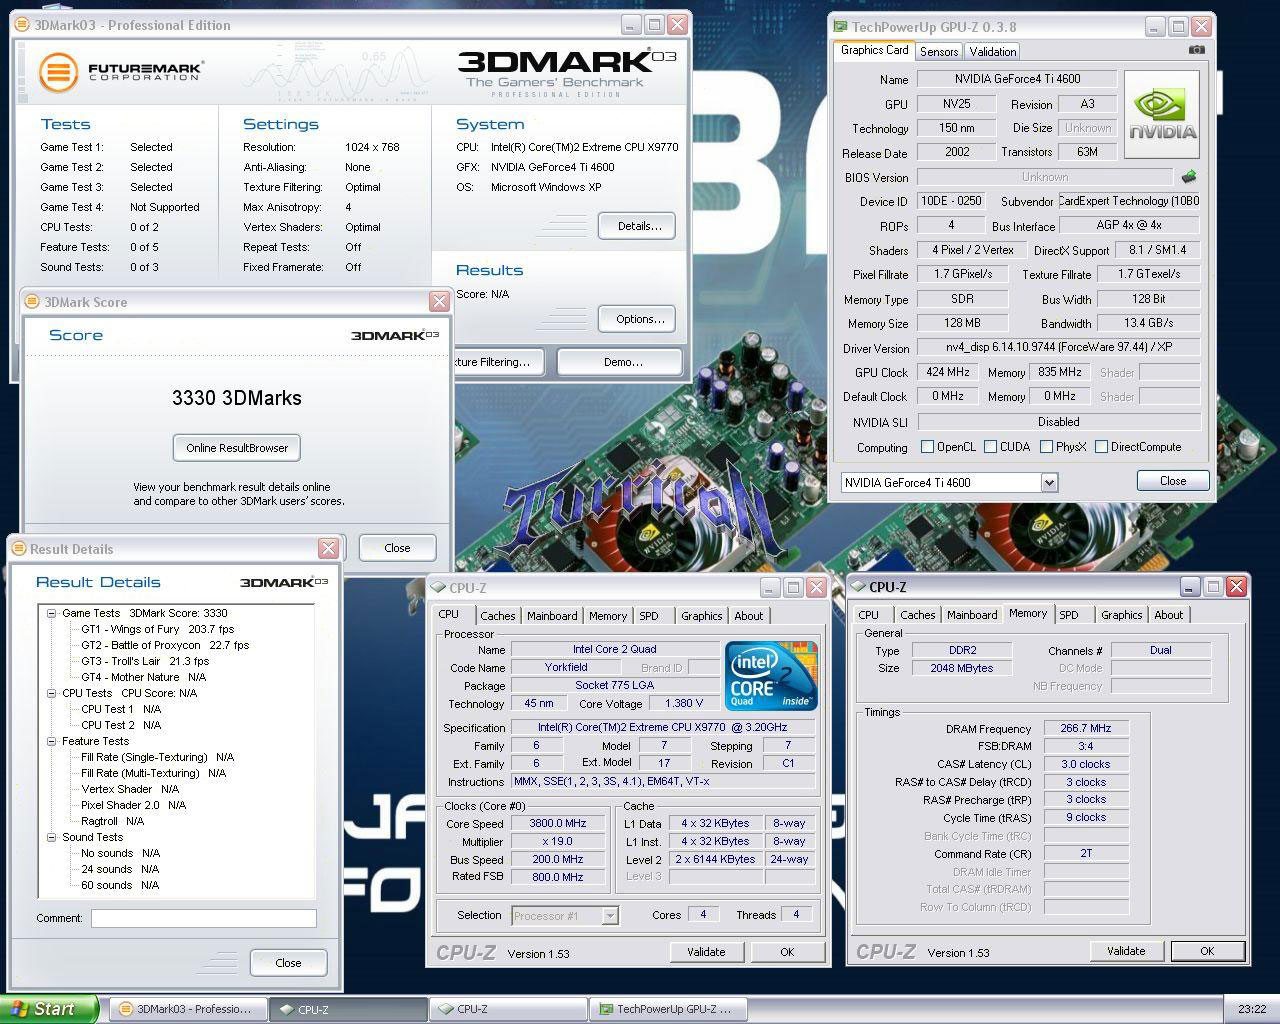The width and height of the screenshot is (1280, 1024).
Task: Click Close button in Result Details
Action: 288,963
